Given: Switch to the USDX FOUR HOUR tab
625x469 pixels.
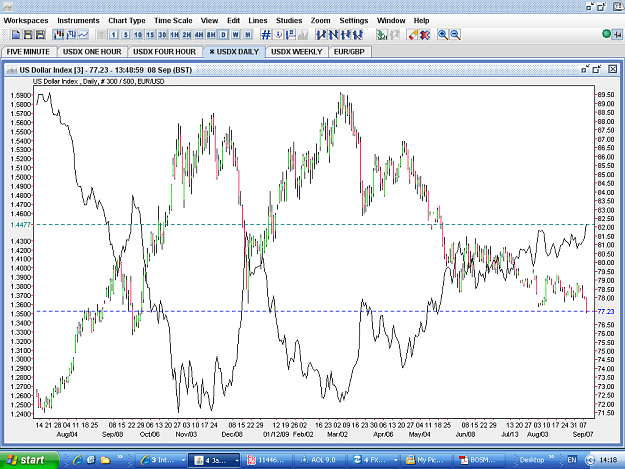Looking at the screenshot, I should 164,52.
